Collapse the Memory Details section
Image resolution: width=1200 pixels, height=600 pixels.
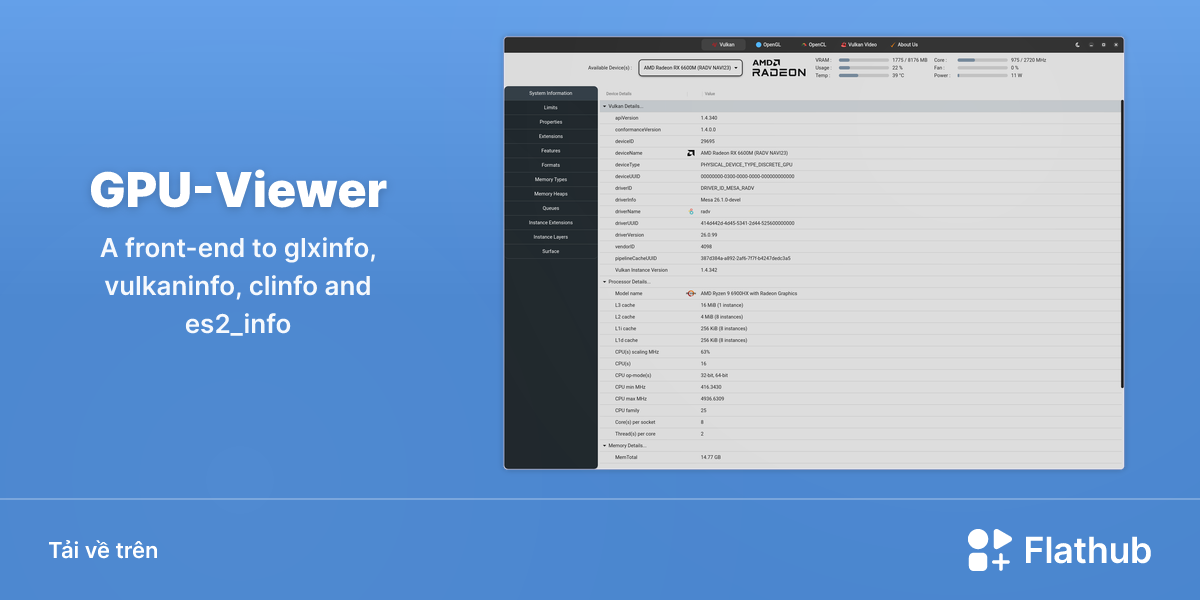(x=605, y=445)
